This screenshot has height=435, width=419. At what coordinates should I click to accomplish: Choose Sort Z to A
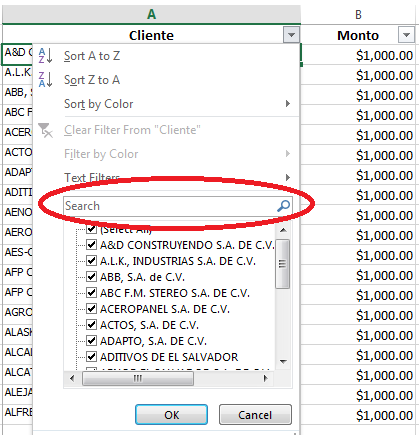click(x=92, y=80)
